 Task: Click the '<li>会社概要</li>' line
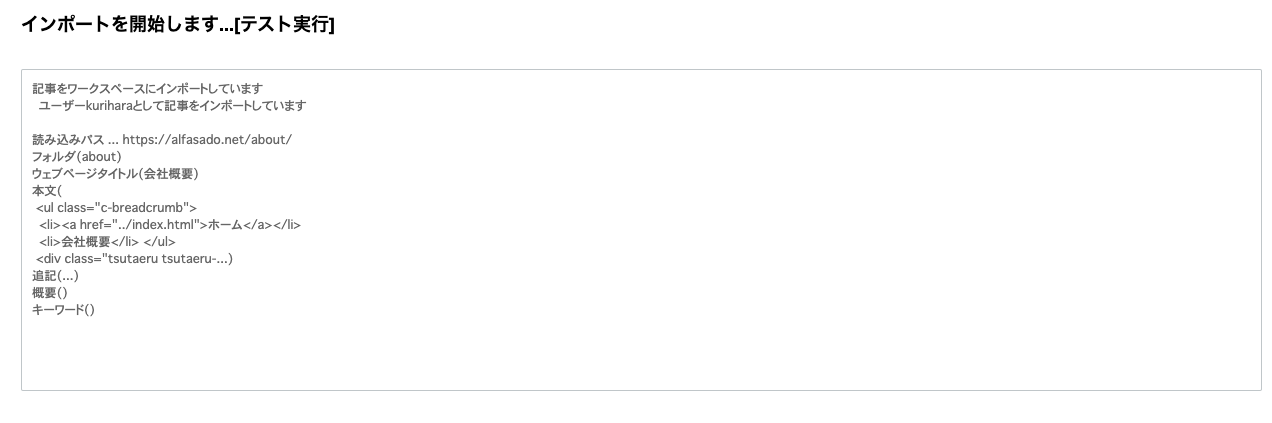pyautogui.click(x=89, y=241)
